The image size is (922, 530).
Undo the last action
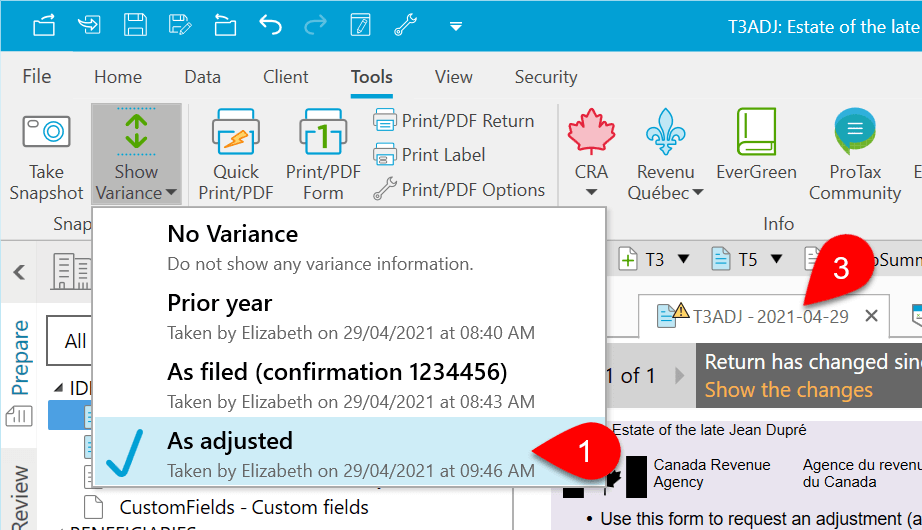point(270,25)
